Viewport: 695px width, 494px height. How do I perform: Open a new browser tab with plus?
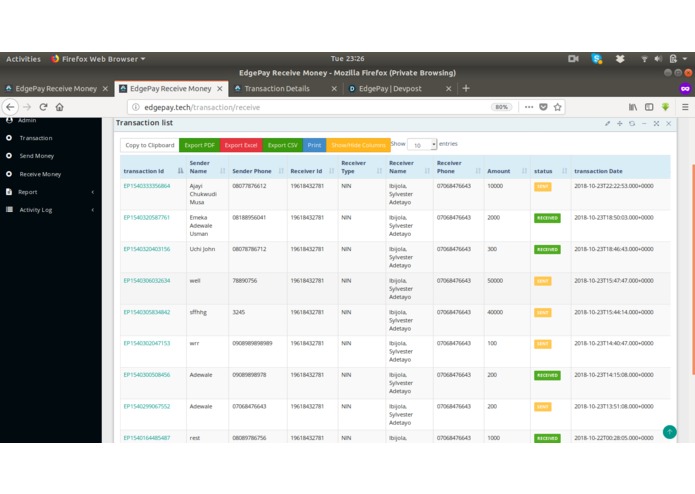click(466, 89)
